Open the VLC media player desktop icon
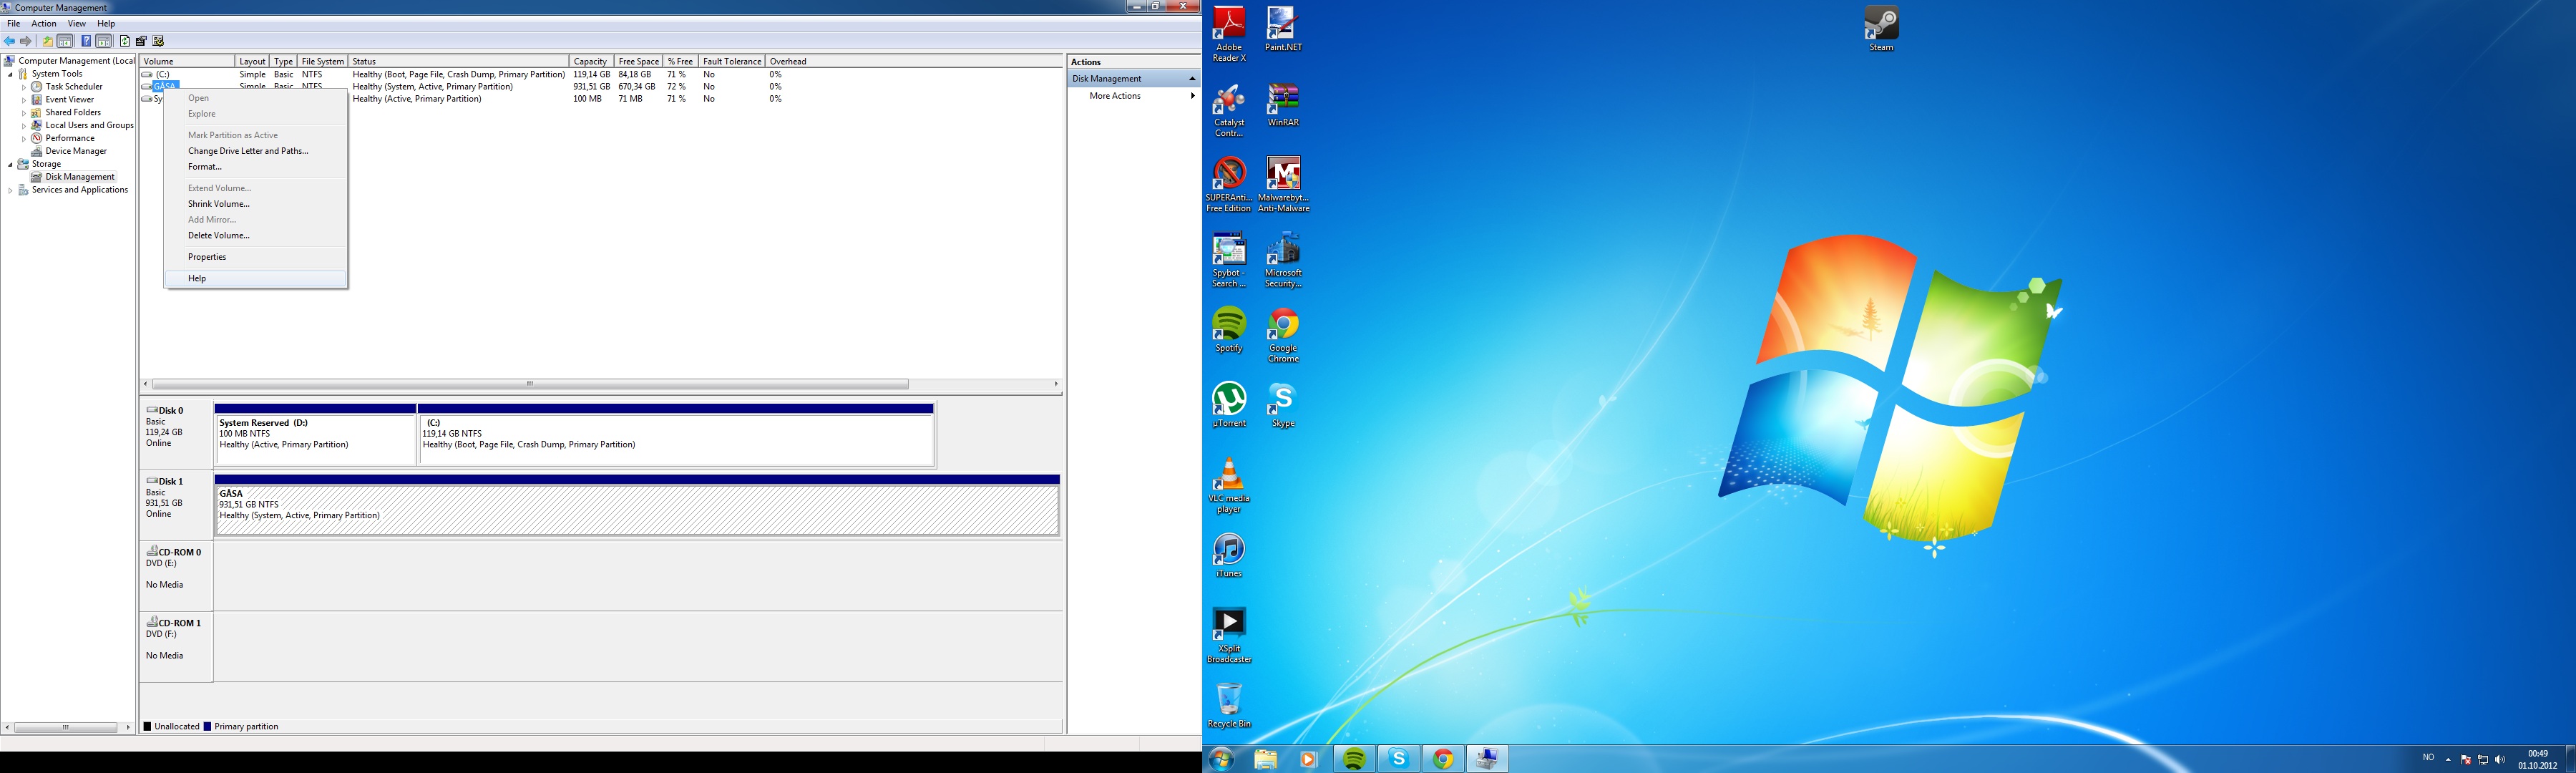 click(x=1229, y=486)
